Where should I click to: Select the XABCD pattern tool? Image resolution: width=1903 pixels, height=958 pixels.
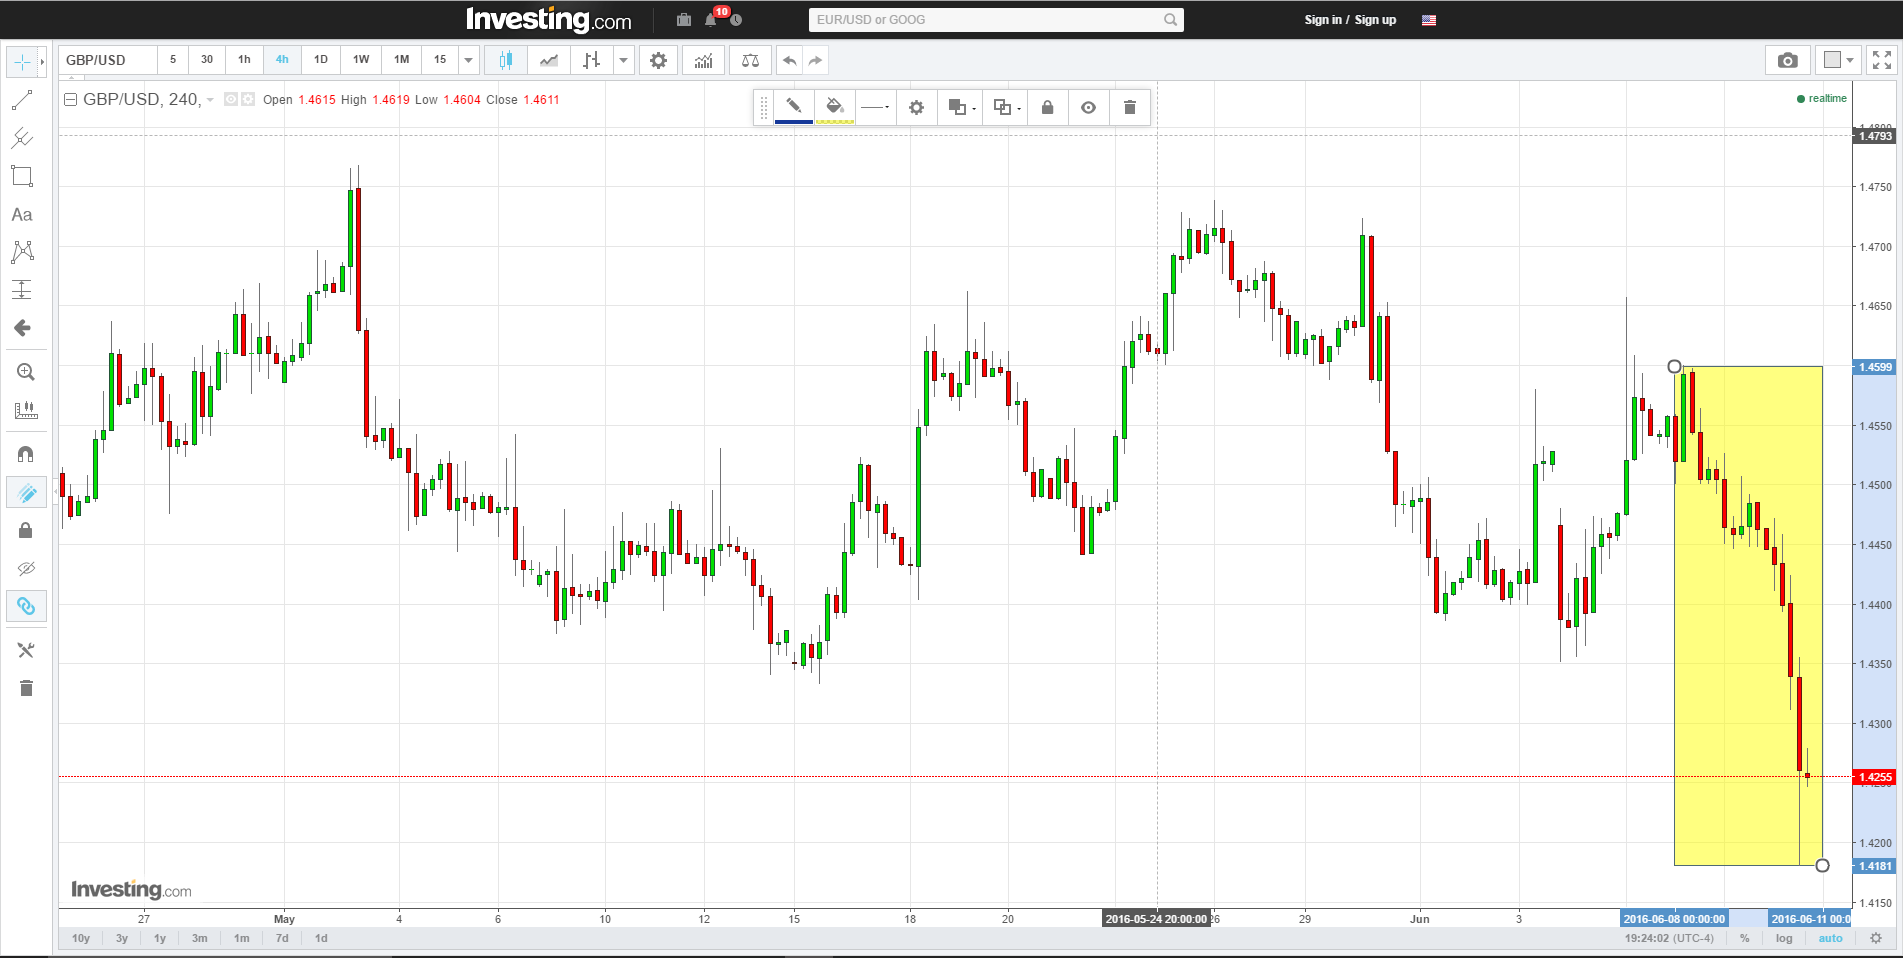22,252
